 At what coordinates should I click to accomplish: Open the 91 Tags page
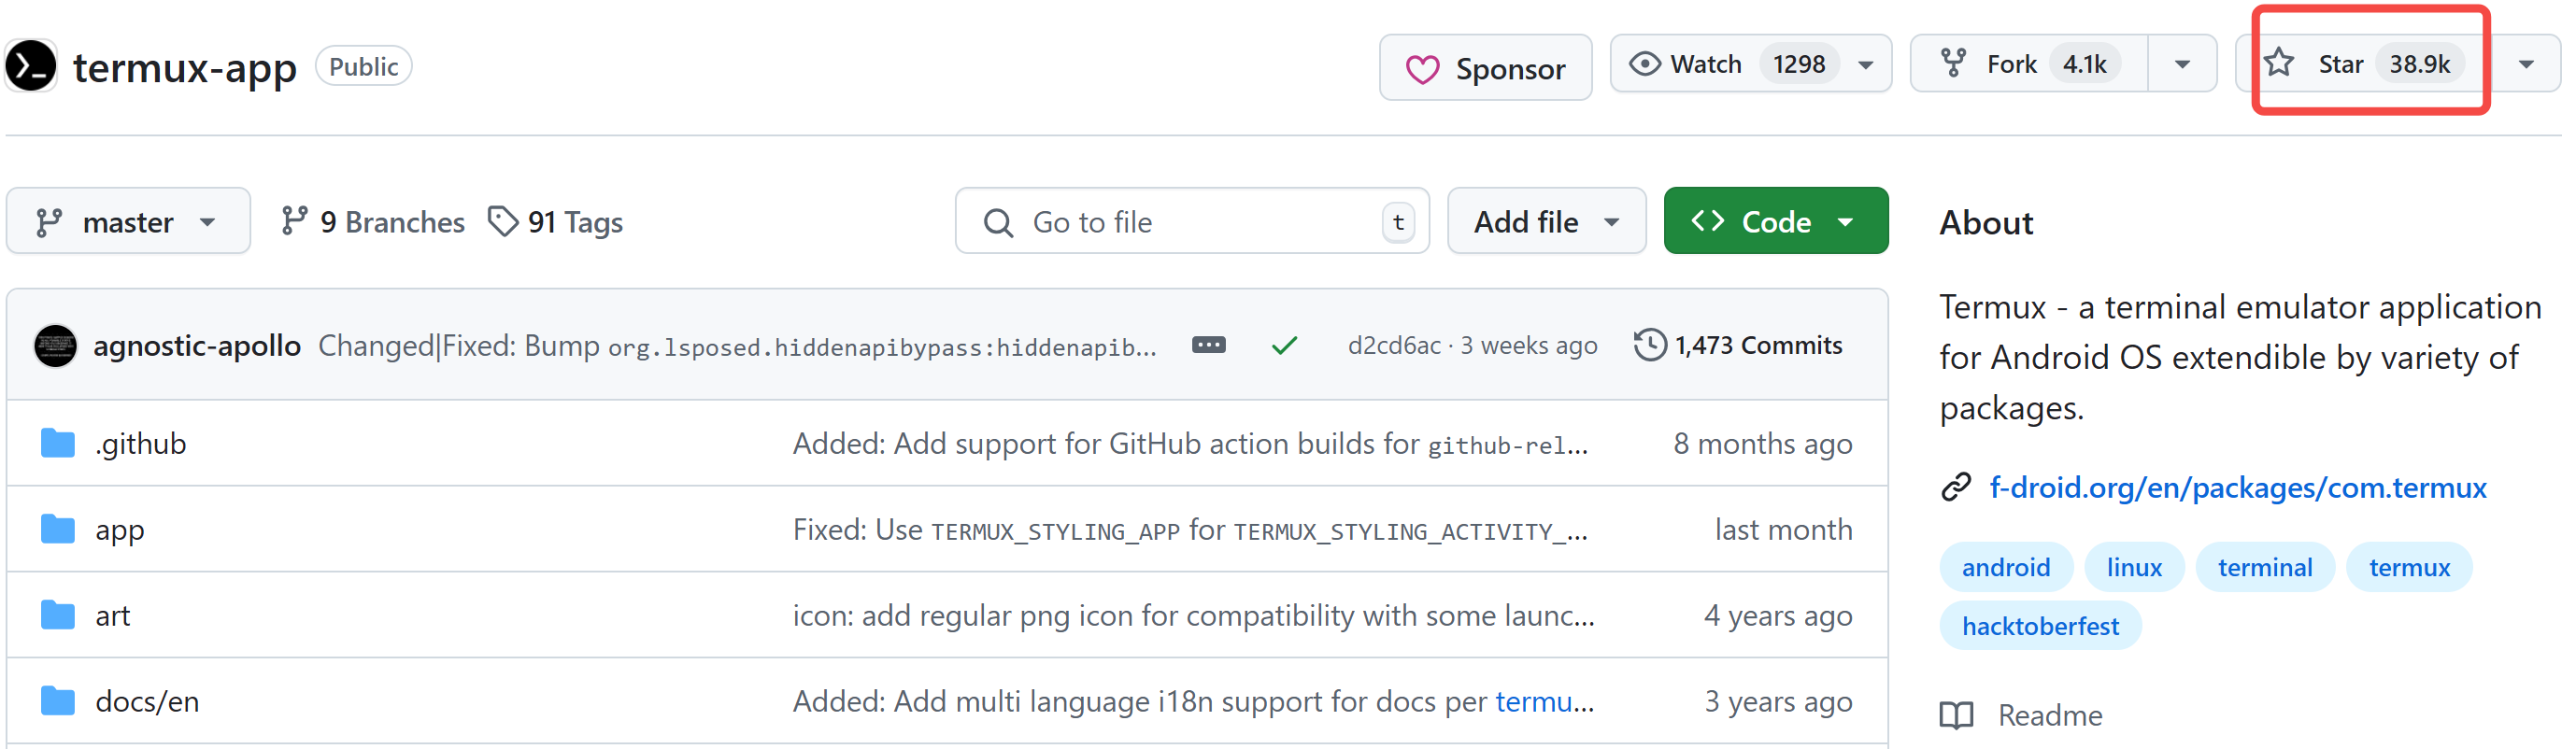point(556,221)
